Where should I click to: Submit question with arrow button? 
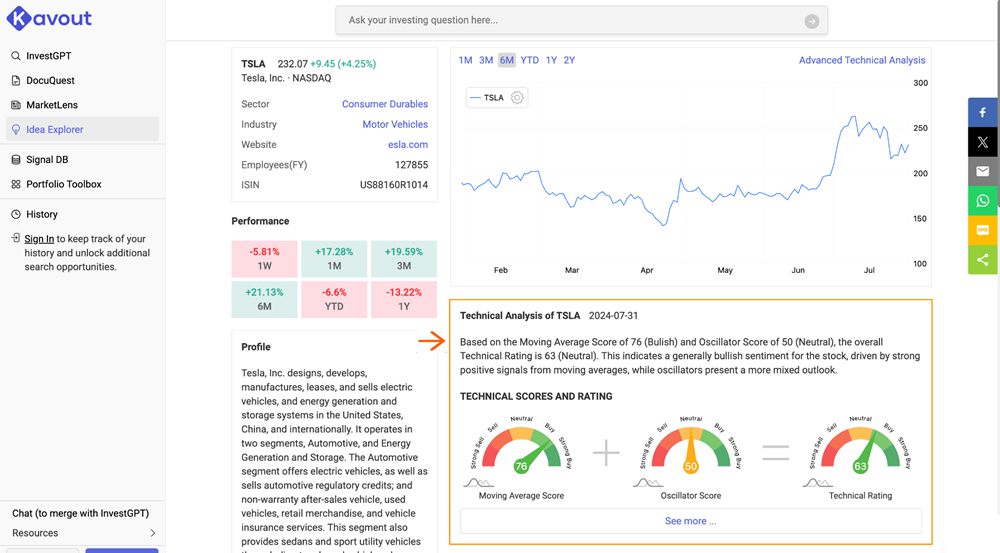point(811,21)
